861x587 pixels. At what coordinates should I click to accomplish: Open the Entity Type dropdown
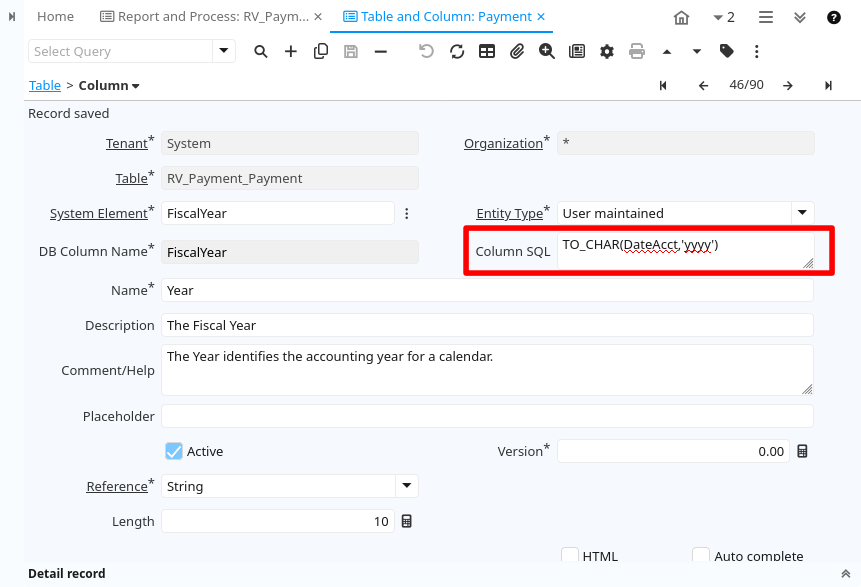803,213
